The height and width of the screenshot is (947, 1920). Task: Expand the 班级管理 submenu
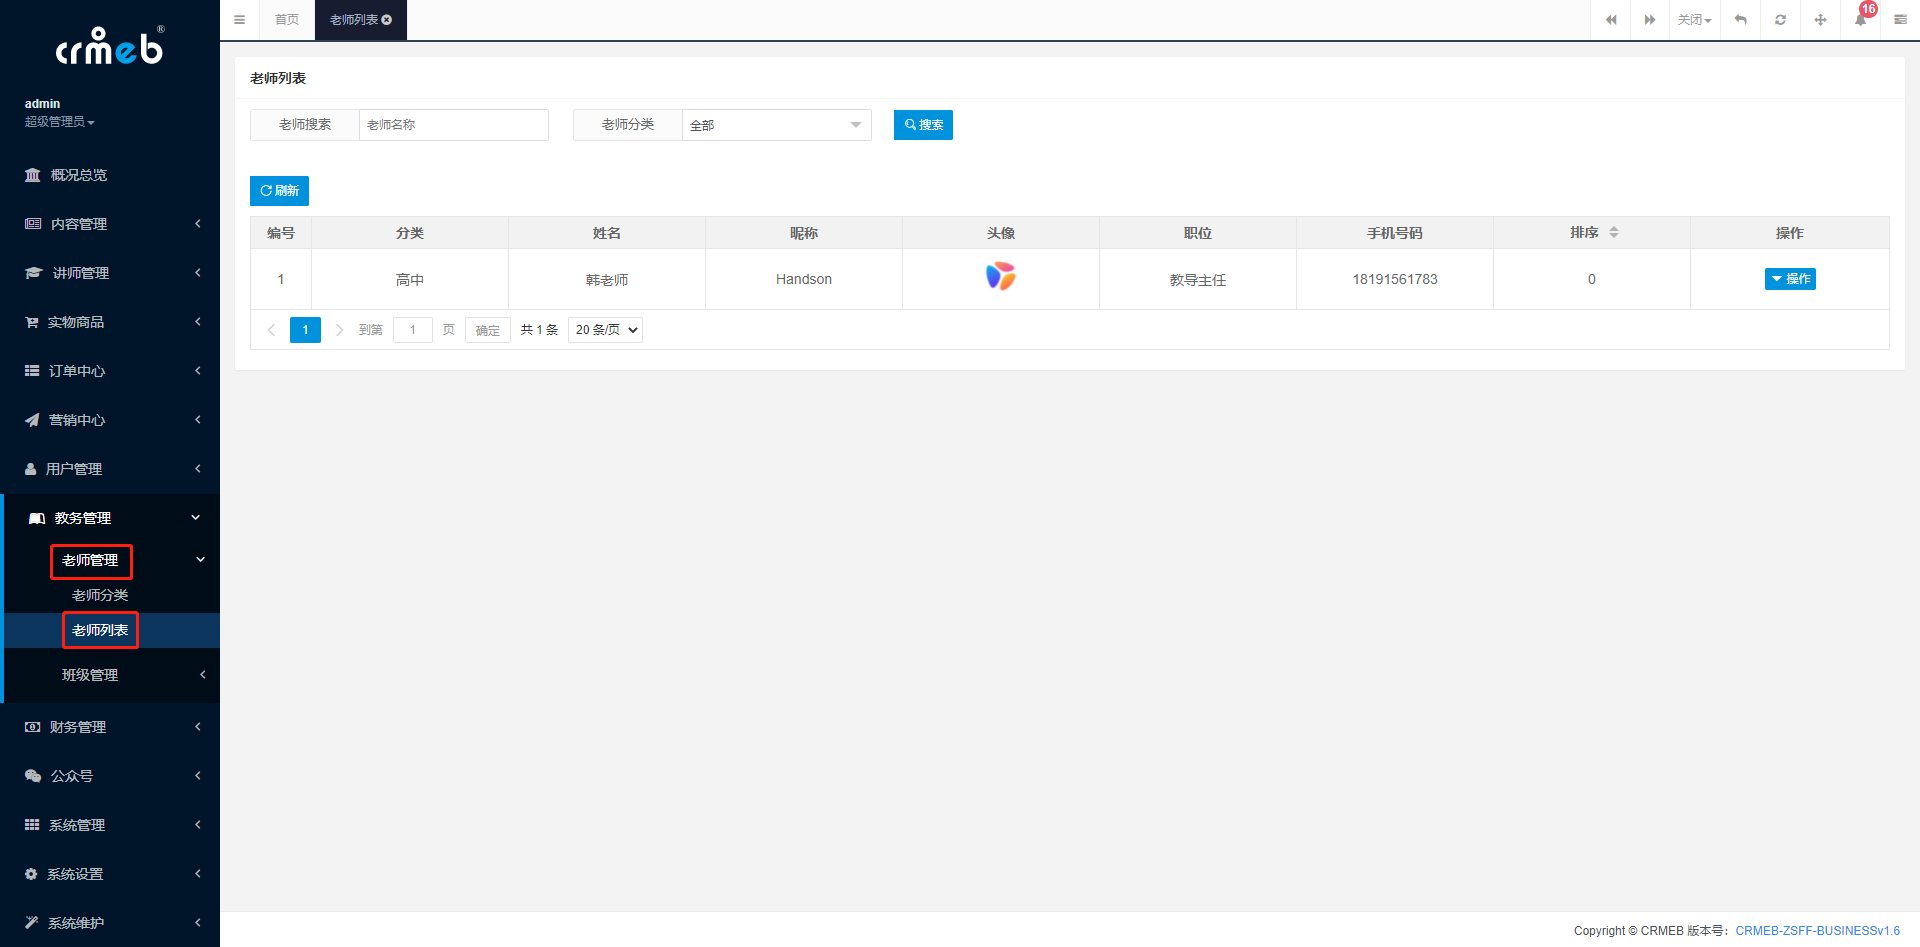pos(112,675)
